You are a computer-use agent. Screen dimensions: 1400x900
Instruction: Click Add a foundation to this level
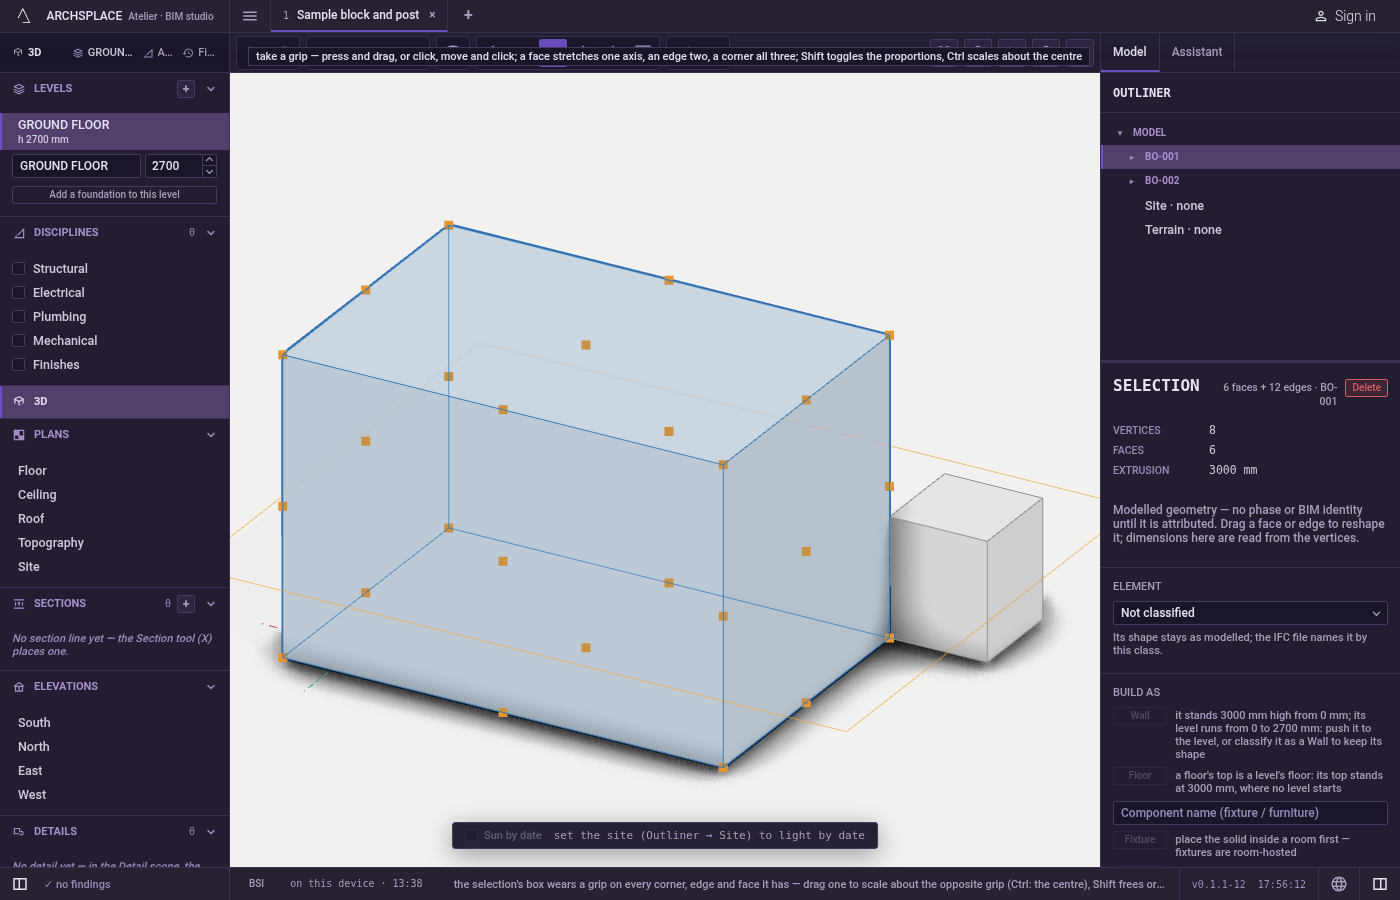click(x=114, y=195)
